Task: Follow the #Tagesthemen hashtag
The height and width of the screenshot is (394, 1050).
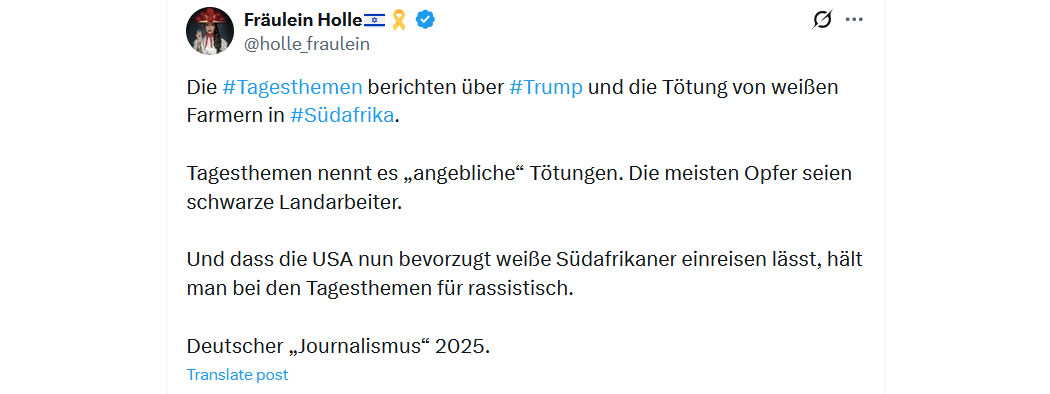Action: [292, 88]
